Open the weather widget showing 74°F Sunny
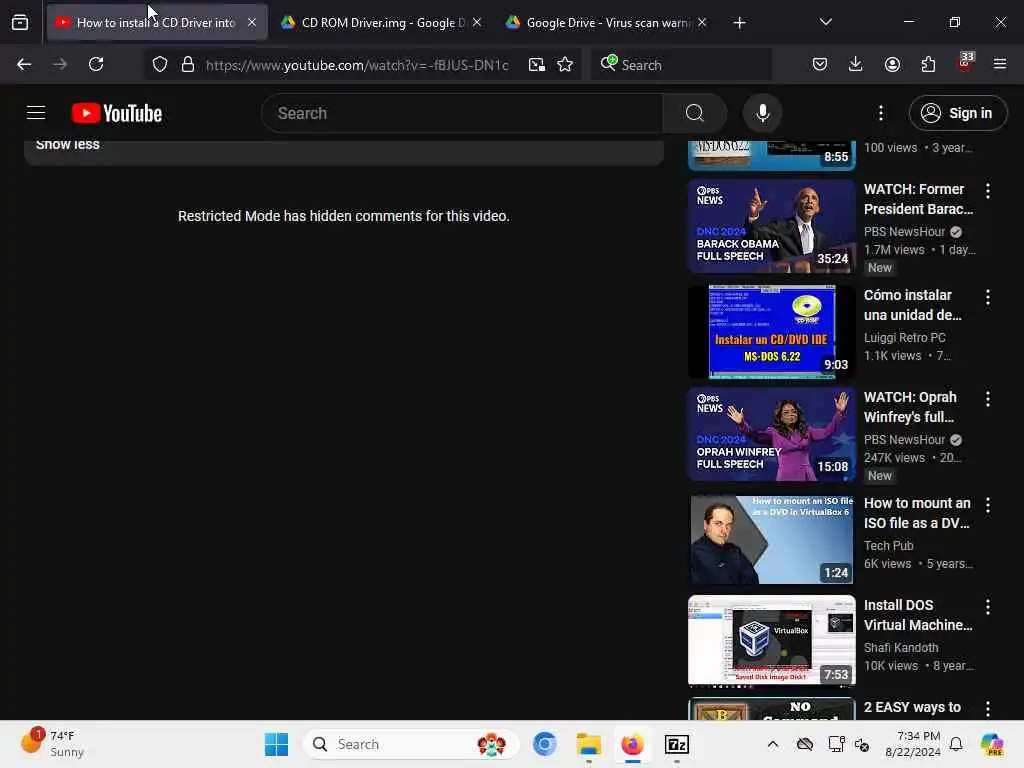Image resolution: width=1024 pixels, height=768 pixels. click(54, 743)
